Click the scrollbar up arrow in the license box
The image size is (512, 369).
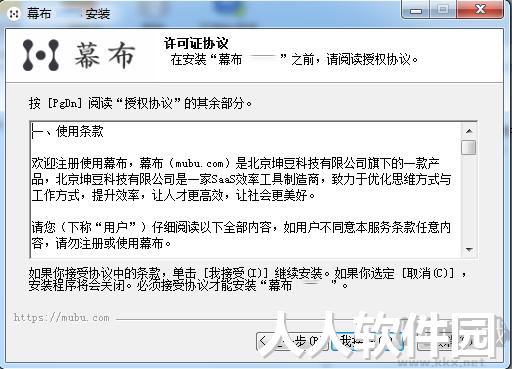tap(469, 131)
